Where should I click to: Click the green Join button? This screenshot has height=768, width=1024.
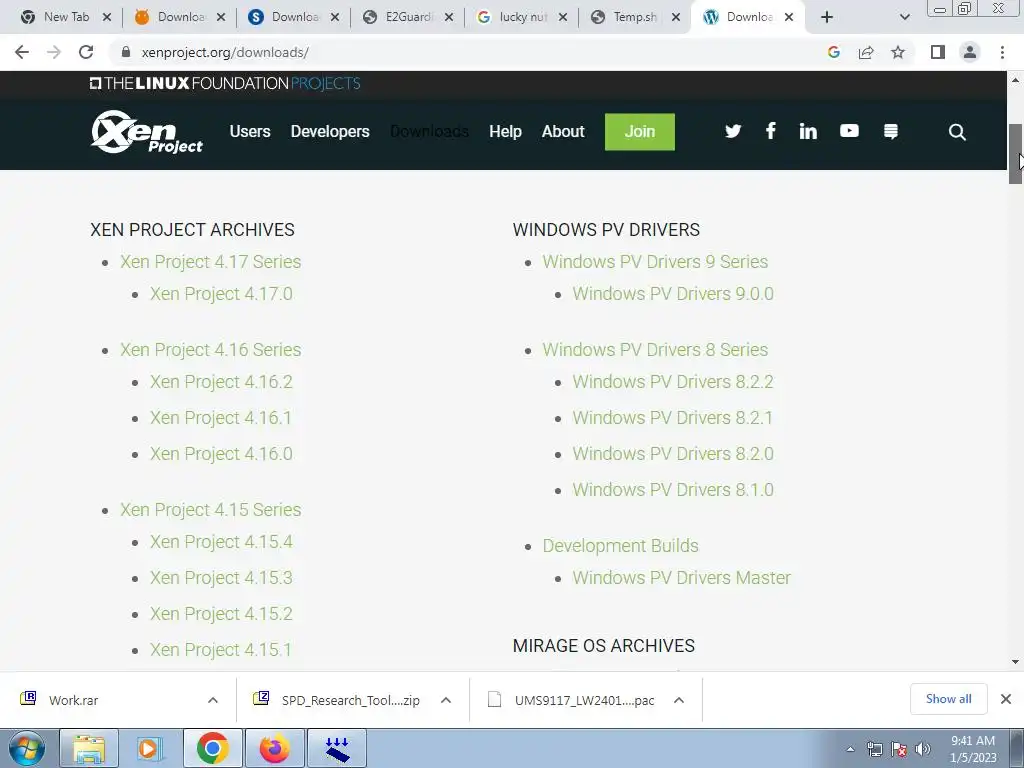[x=639, y=132]
